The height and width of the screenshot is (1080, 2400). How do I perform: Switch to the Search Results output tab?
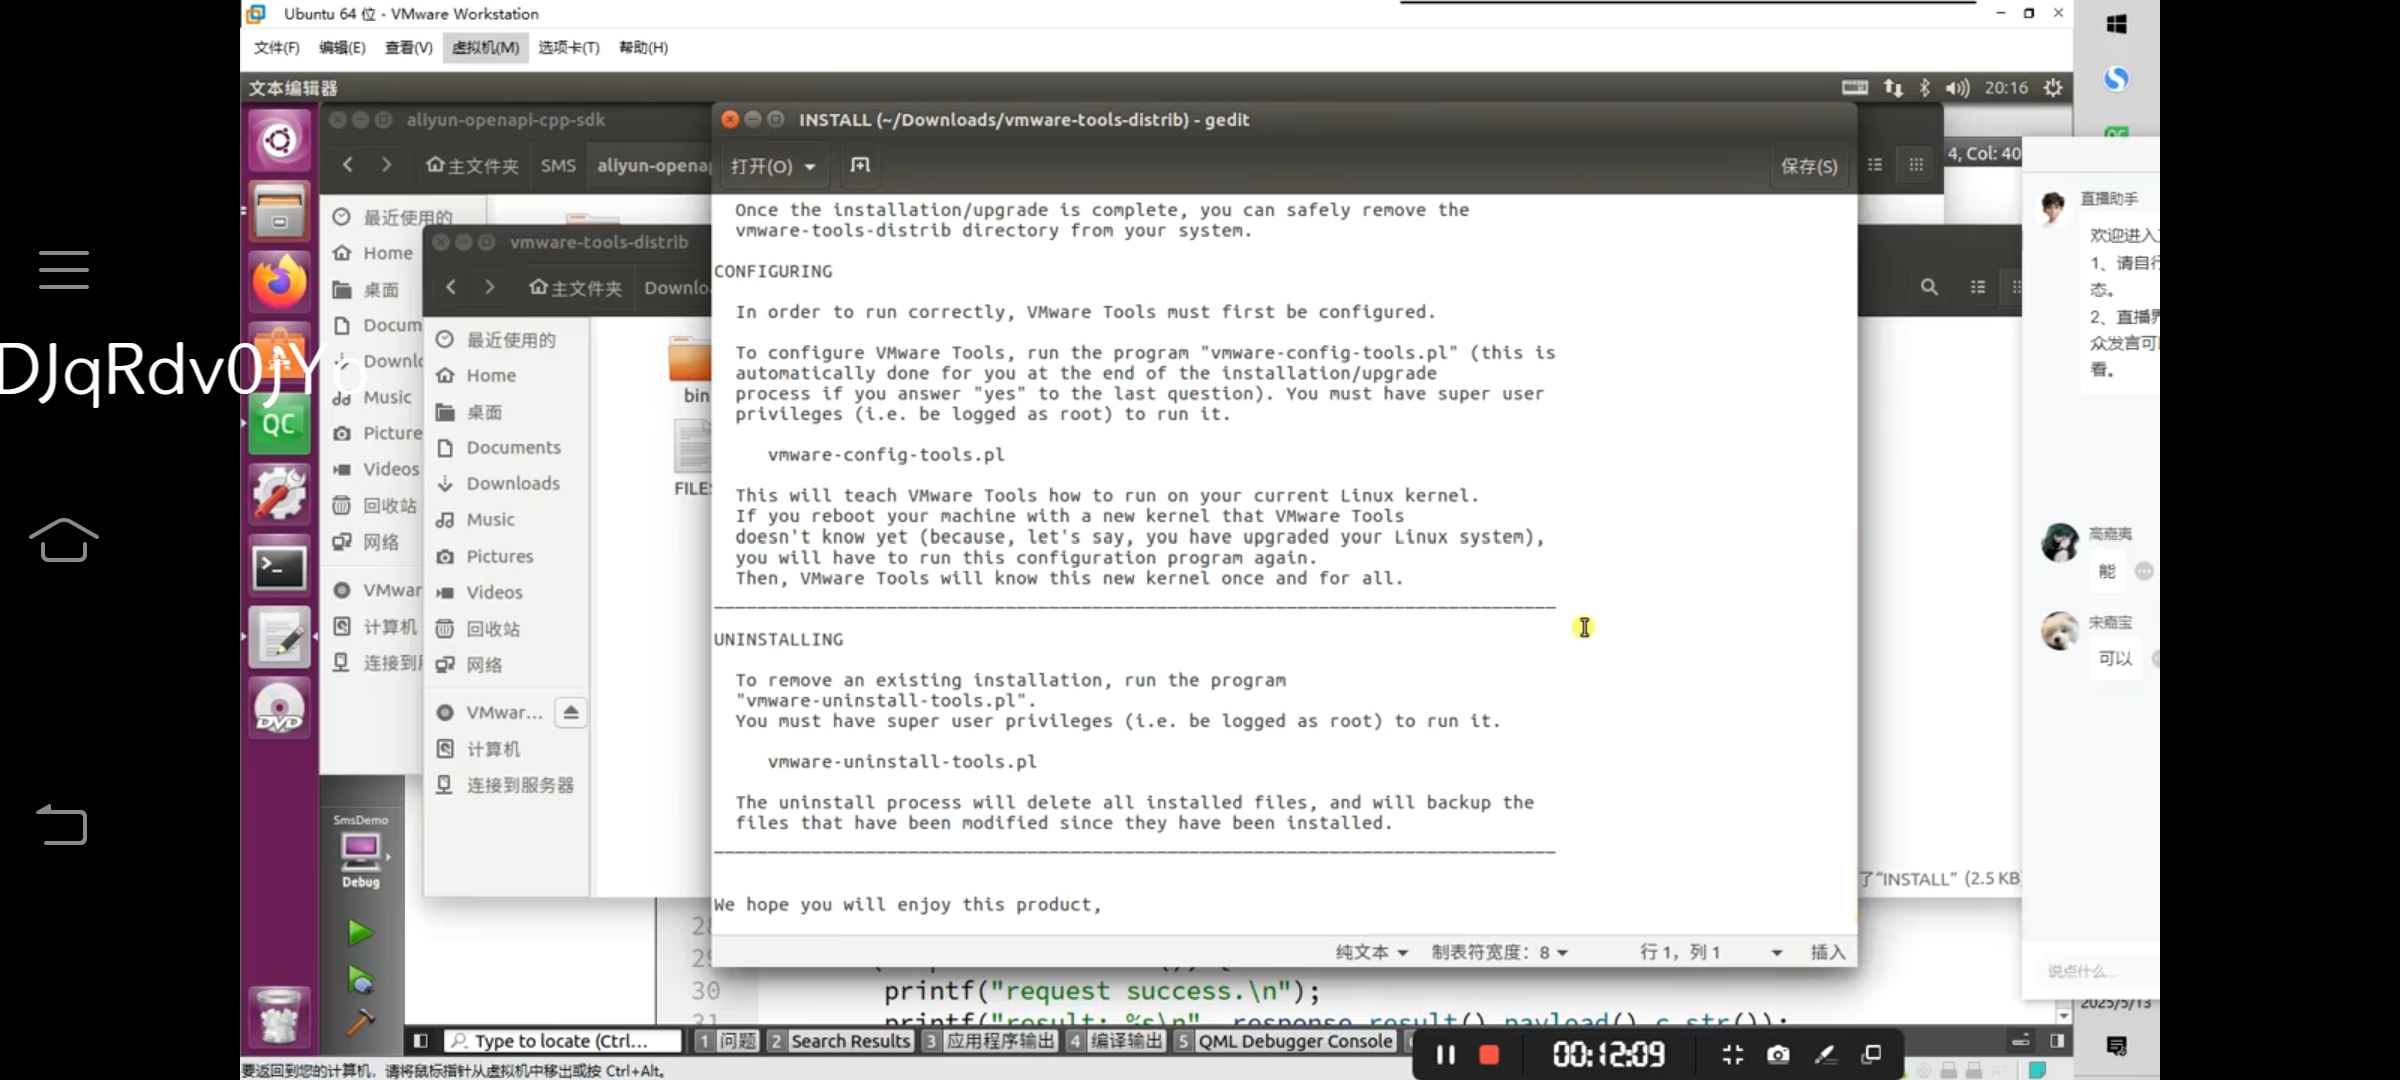(840, 1041)
